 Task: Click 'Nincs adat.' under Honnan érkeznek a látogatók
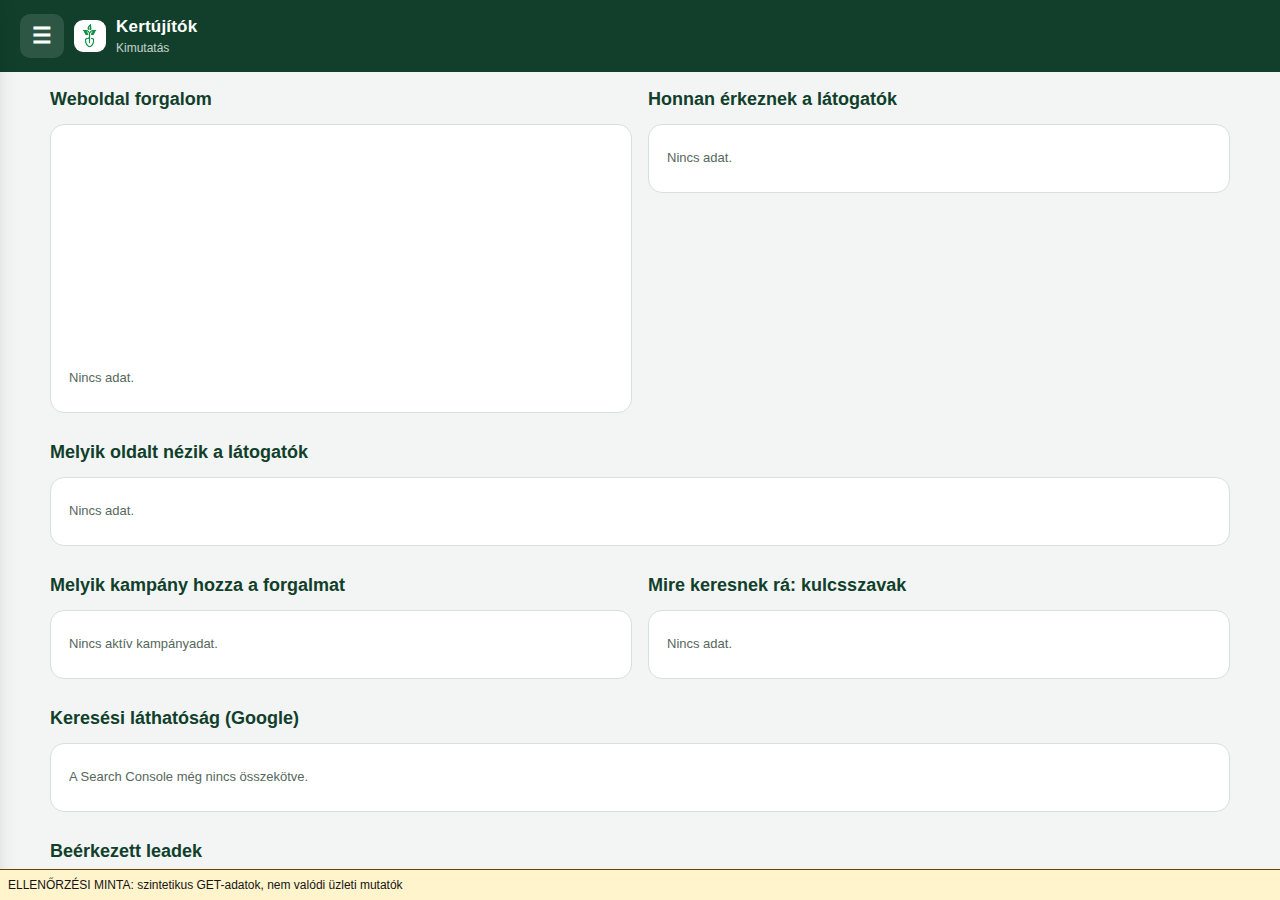pyautogui.click(x=699, y=158)
